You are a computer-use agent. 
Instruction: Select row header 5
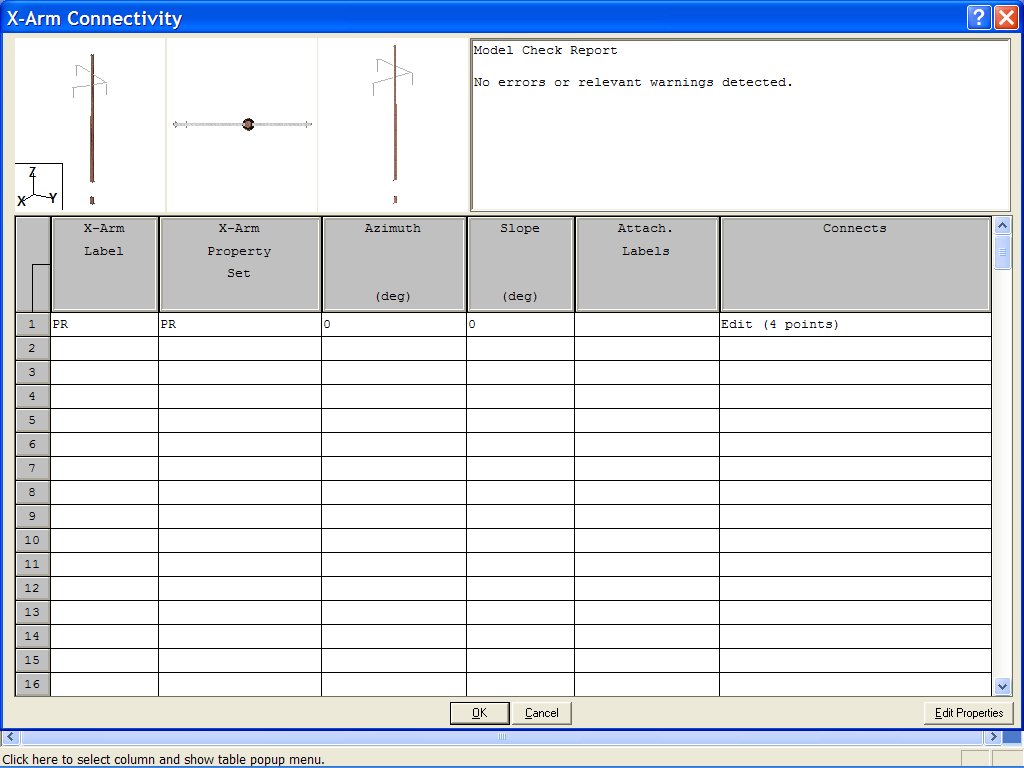click(33, 421)
